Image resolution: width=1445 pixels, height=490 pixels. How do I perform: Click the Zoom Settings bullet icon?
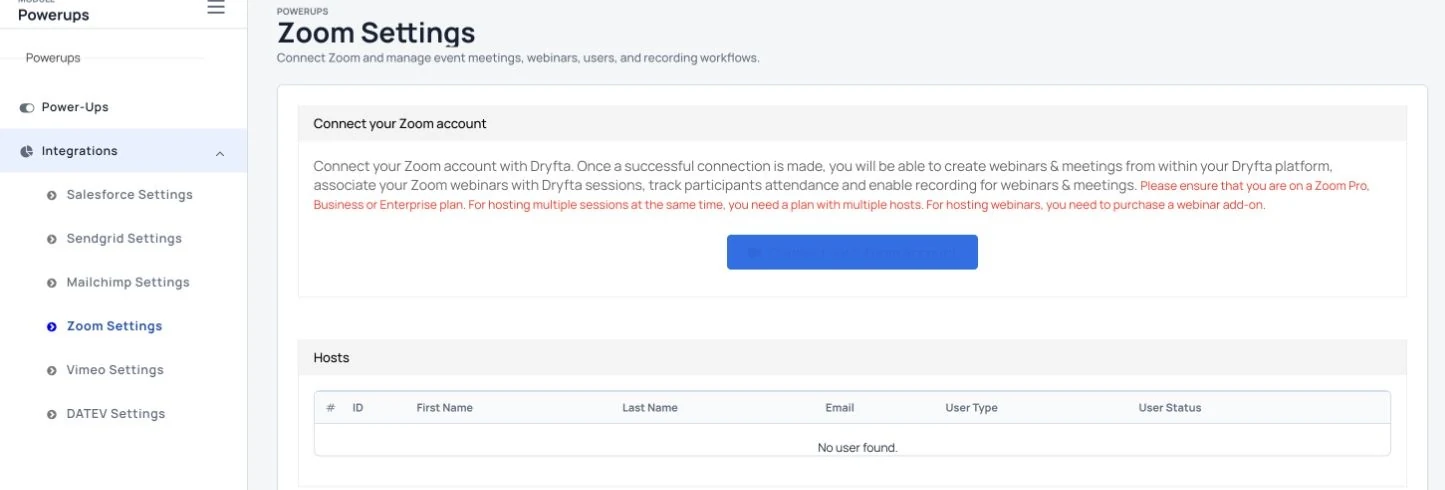pyautogui.click(x=52, y=326)
